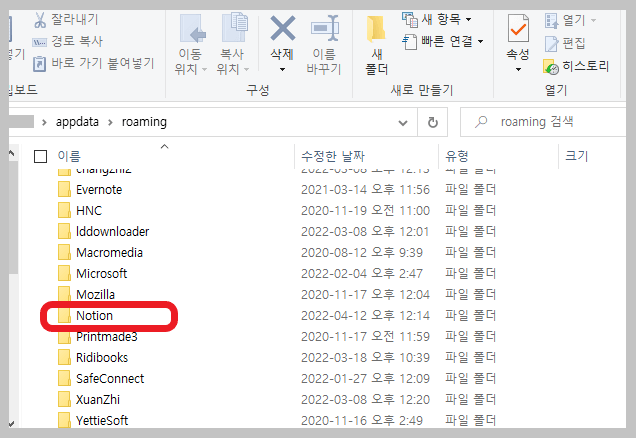The height and width of the screenshot is (438, 636).
Task: Open the 새 항목 dropdown arrow
Action: [468, 19]
